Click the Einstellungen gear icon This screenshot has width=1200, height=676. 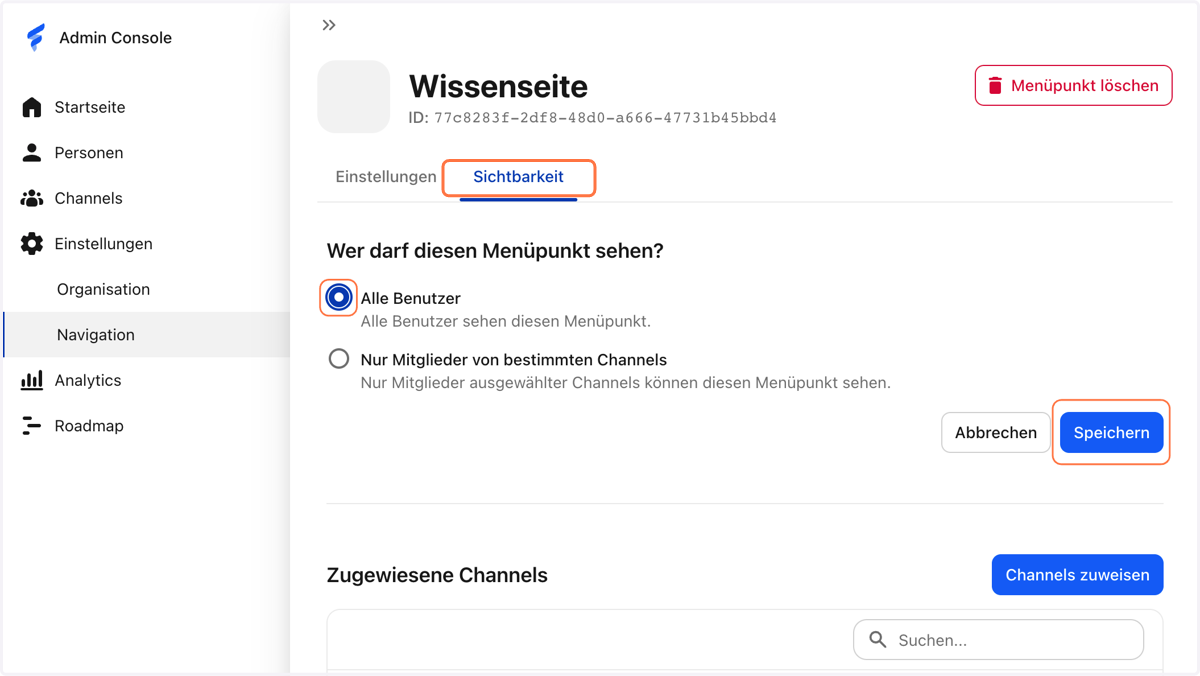tap(32, 243)
